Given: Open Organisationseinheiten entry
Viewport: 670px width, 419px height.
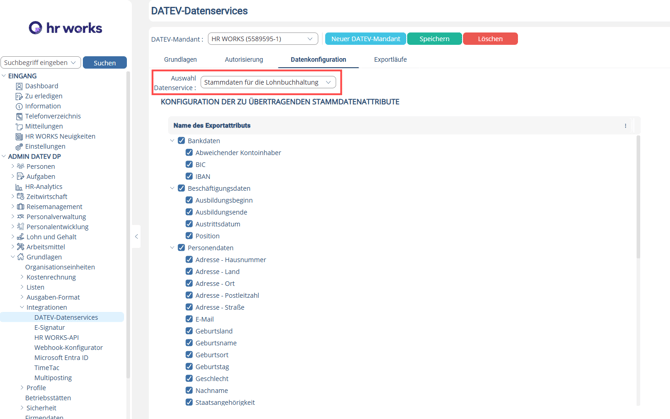Looking at the screenshot, I should tap(60, 267).
